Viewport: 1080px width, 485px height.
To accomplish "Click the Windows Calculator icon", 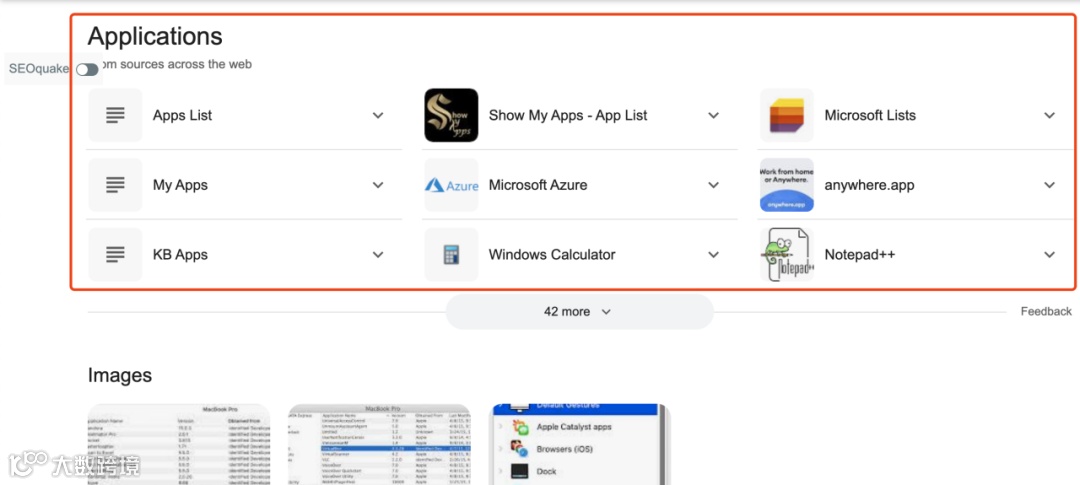I will coord(451,254).
